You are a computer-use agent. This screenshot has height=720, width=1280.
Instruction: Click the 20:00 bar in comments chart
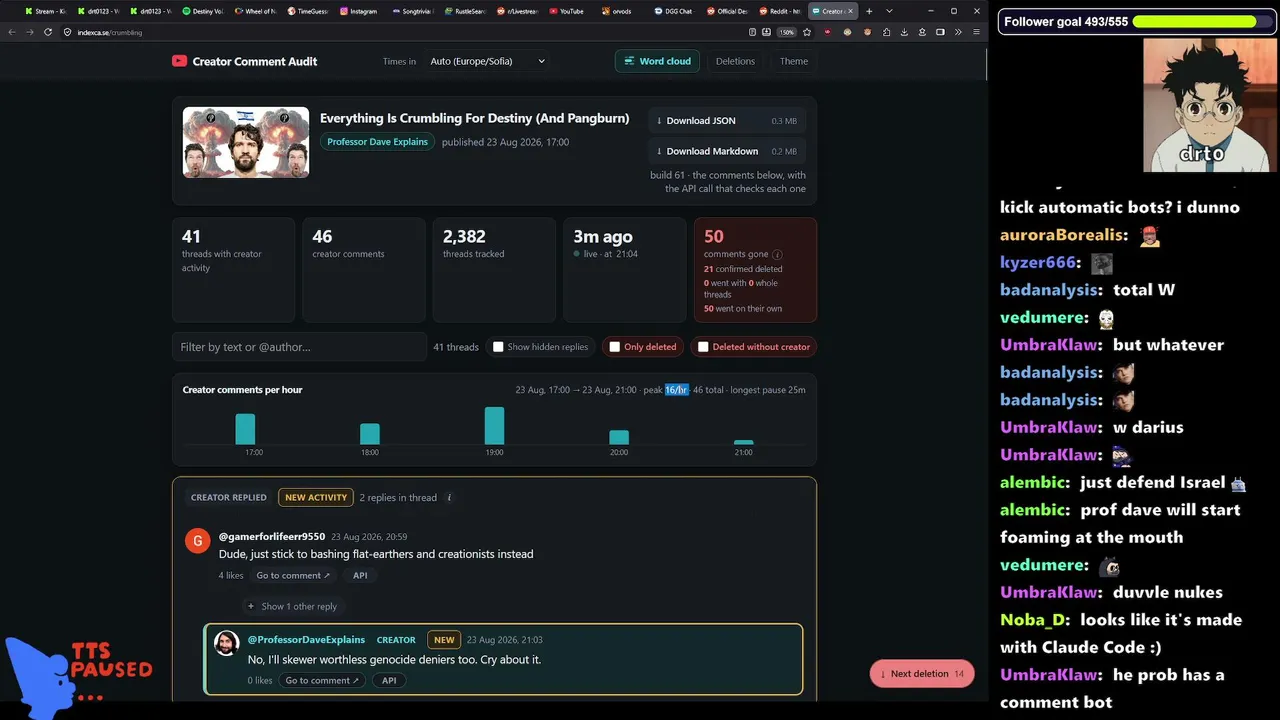(619, 438)
